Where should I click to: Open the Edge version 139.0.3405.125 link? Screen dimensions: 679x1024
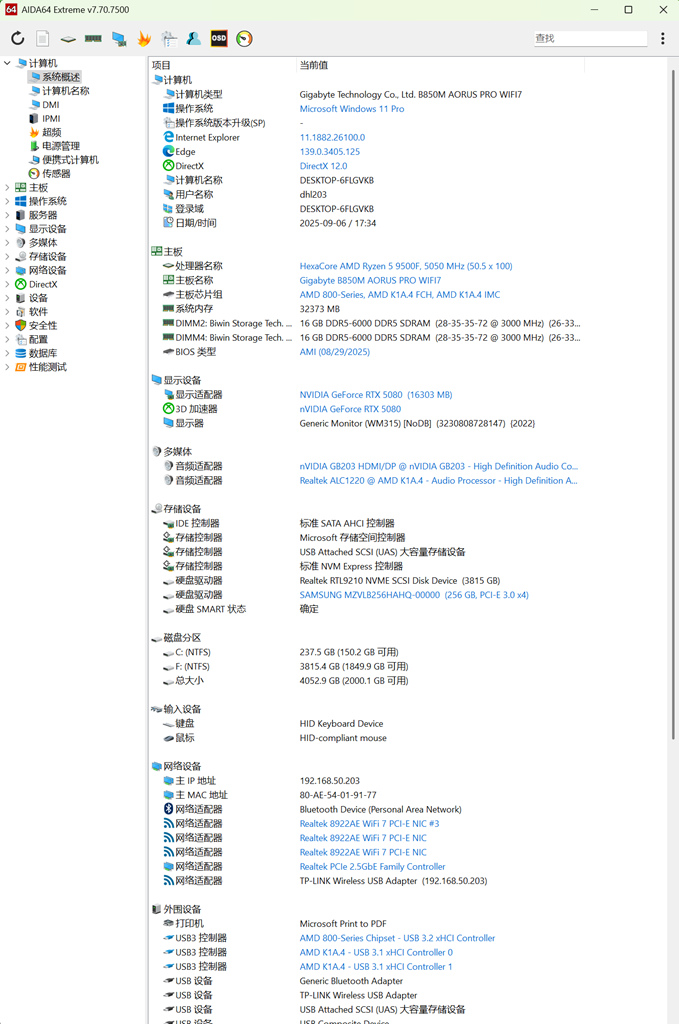(330, 152)
